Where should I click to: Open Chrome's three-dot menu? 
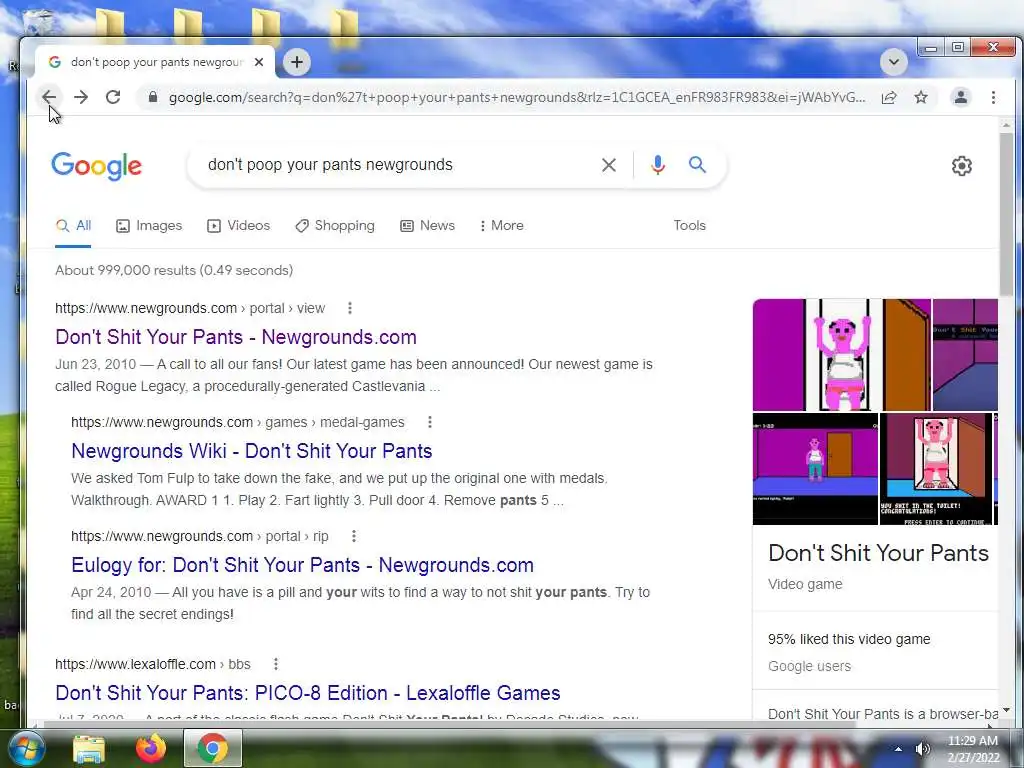(993, 97)
